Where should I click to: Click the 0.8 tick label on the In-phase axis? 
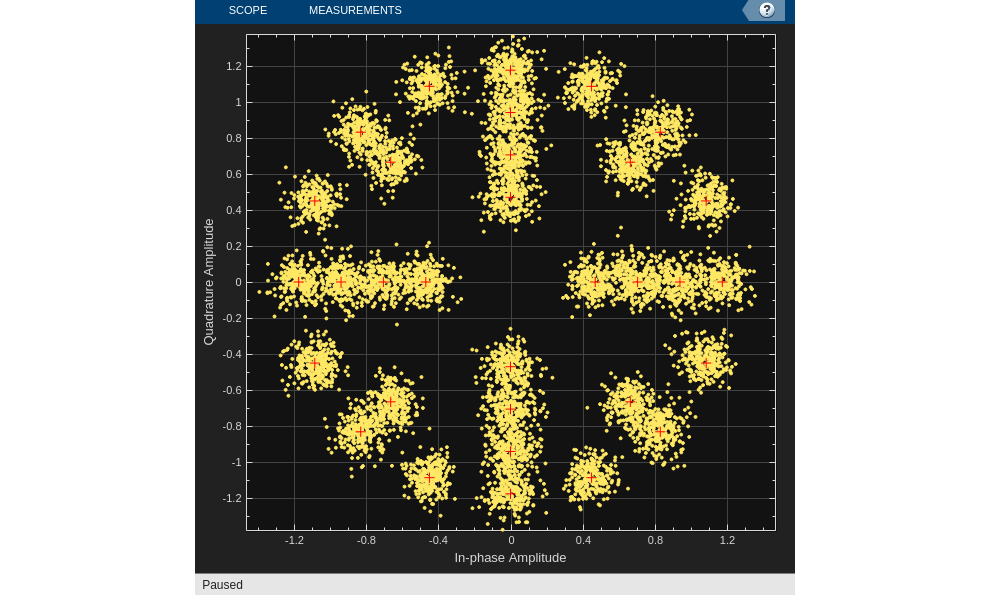pos(655,540)
